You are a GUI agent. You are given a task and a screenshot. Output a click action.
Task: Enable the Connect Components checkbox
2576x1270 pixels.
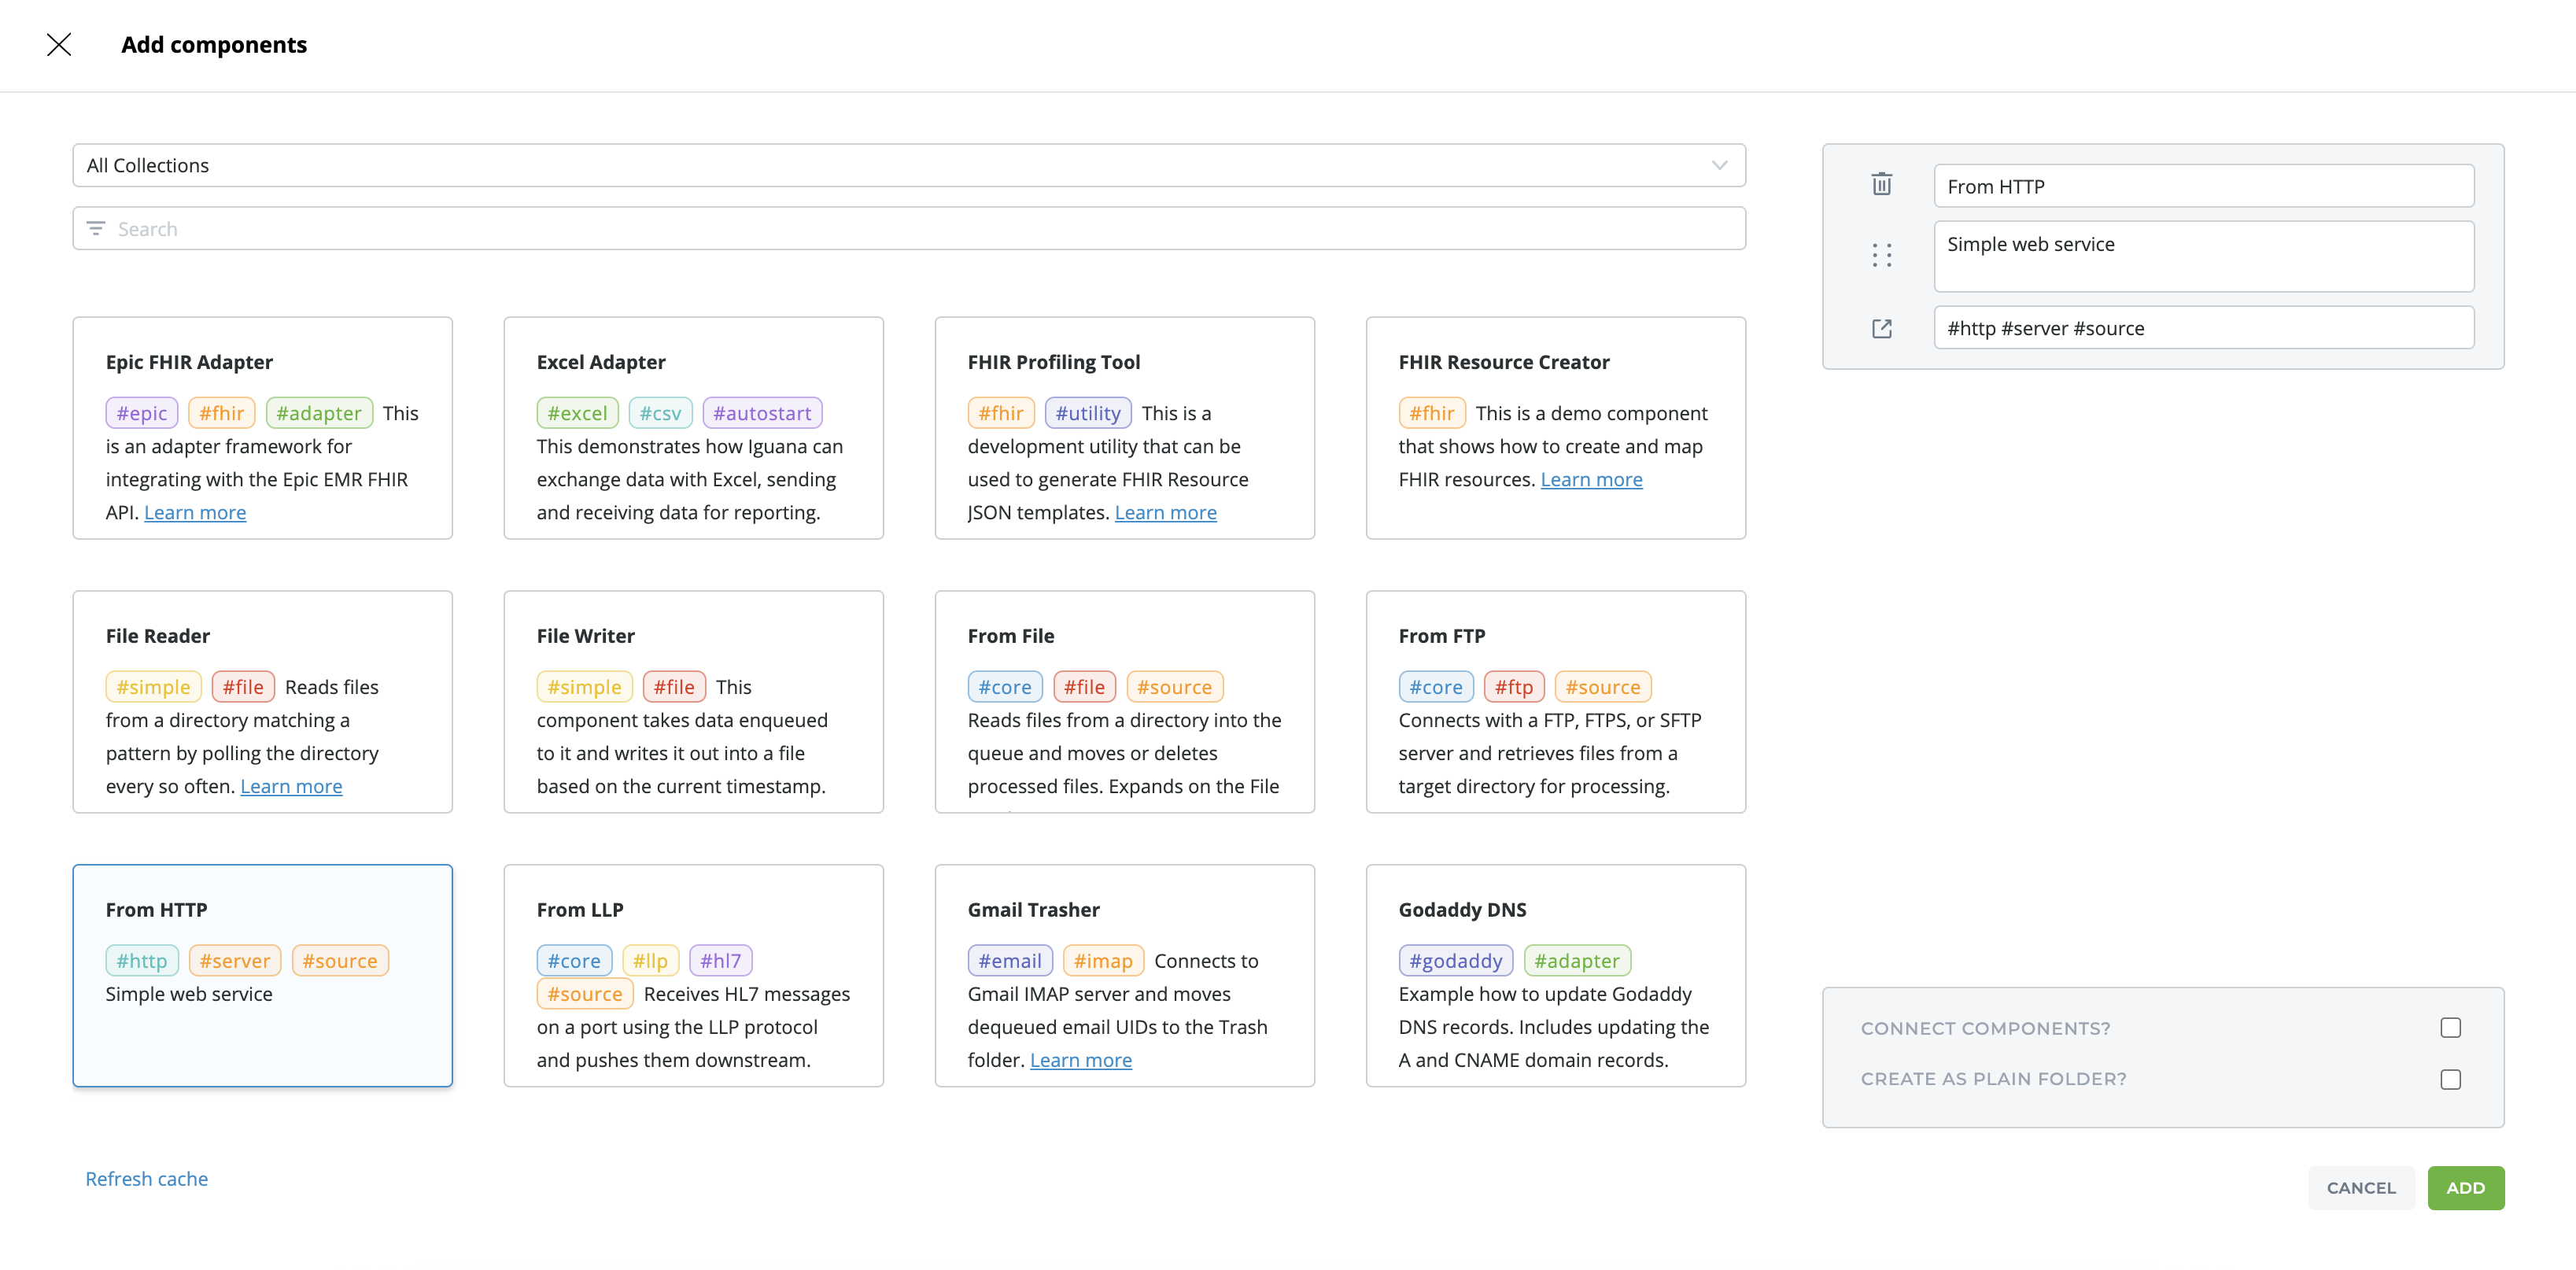pos(2449,1027)
